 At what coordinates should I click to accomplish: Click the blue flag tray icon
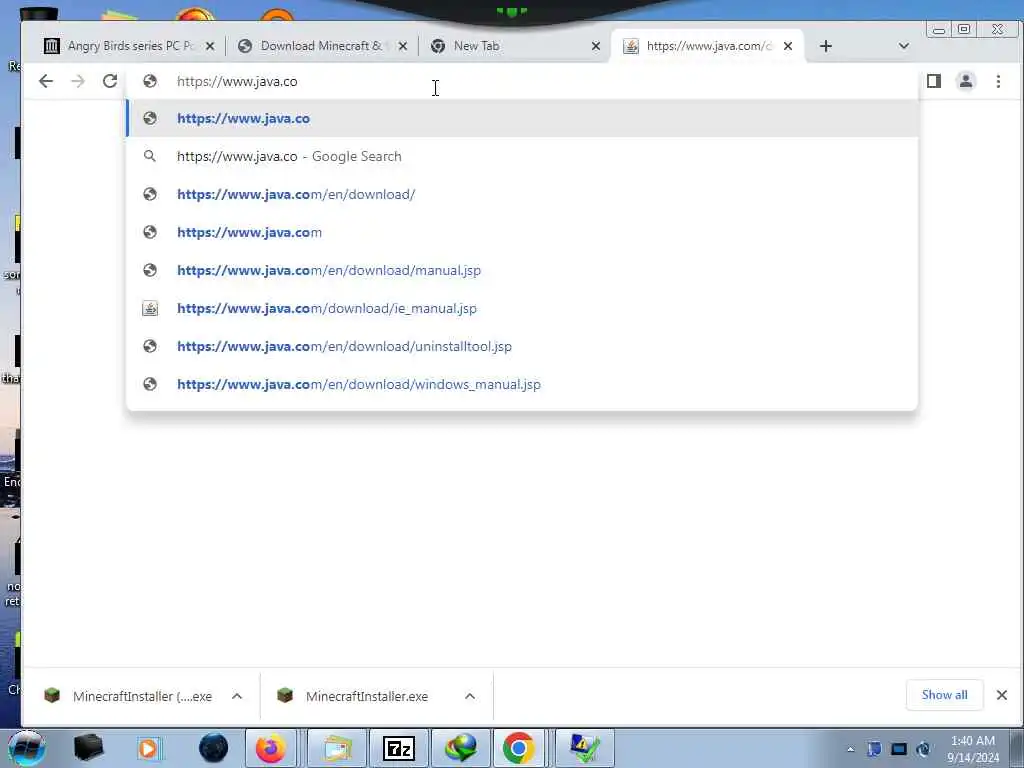point(874,749)
